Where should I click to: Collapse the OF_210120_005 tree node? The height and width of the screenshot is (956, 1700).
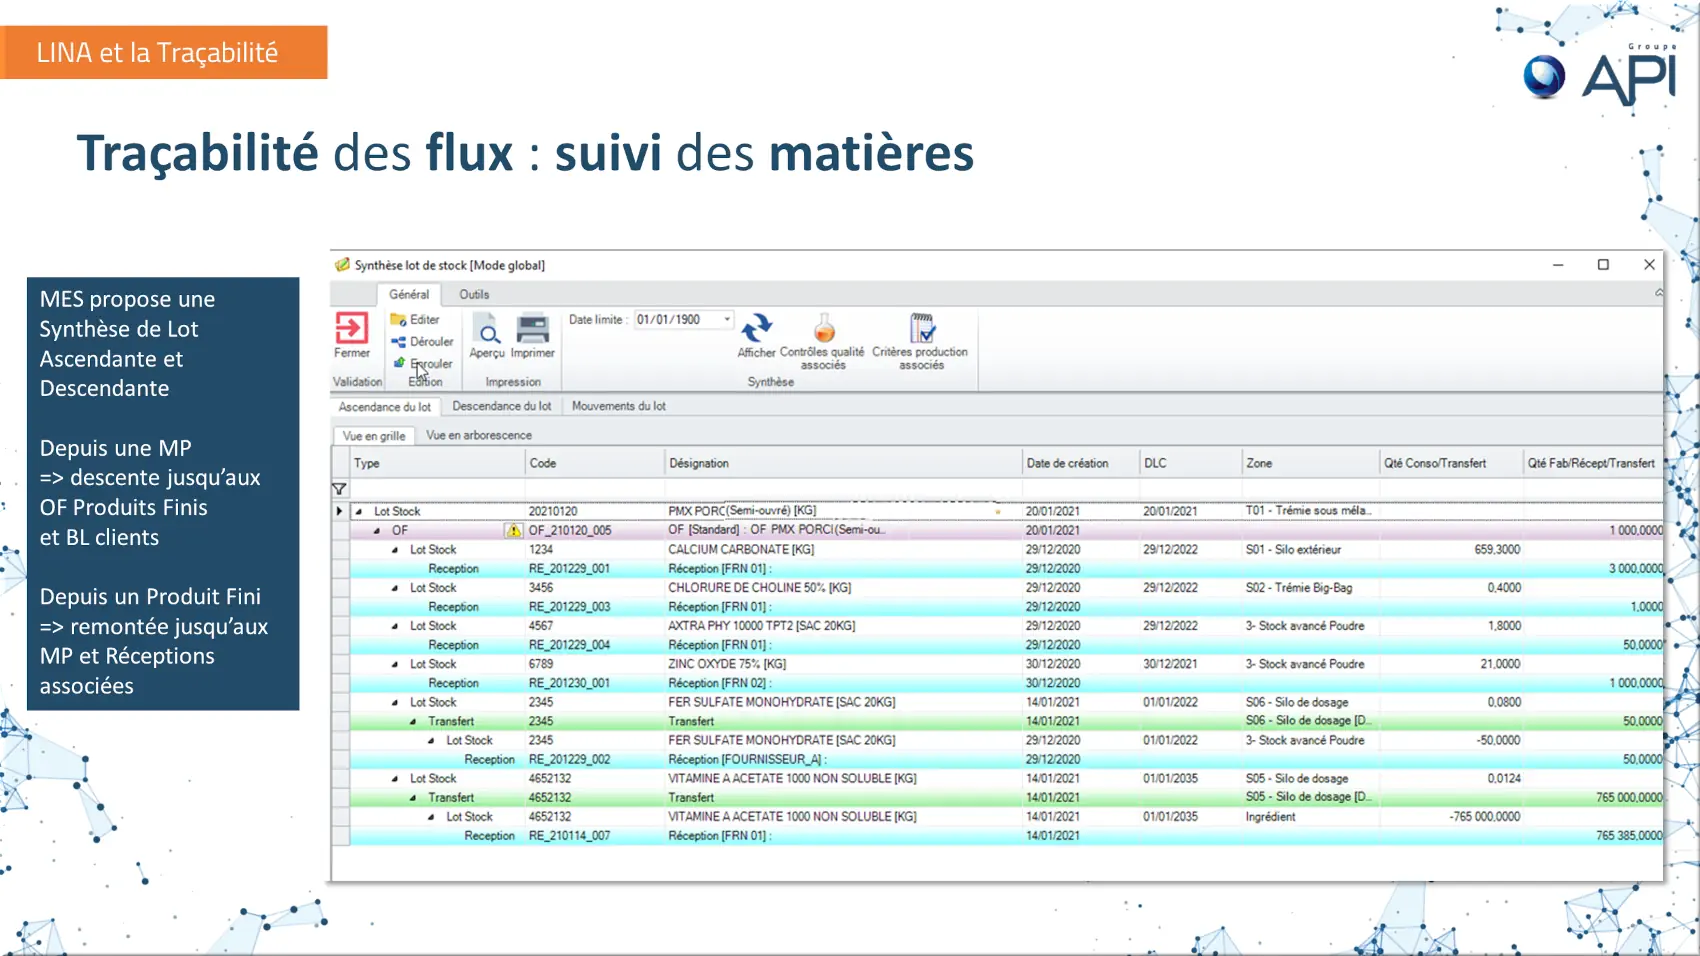click(377, 530)
